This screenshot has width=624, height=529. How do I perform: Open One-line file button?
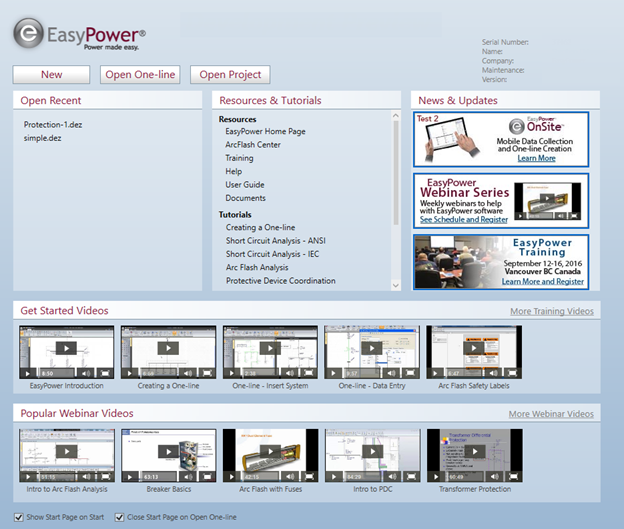pos(140,74)
